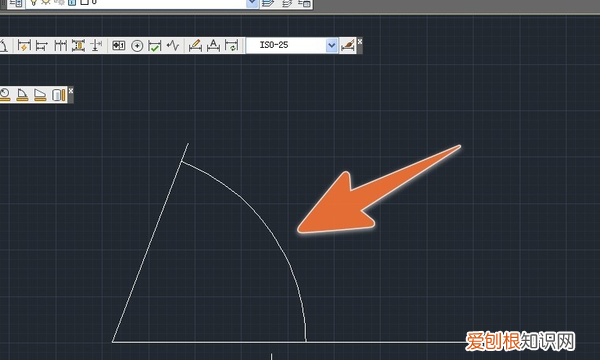Select the Continue dimension tool

[60, 46]
